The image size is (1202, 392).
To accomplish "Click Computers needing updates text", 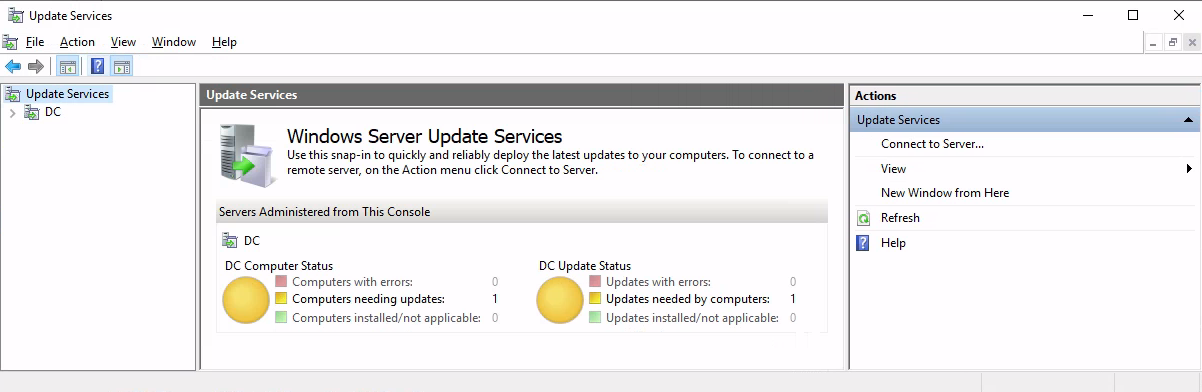I will pyautogui.click(x=368, y=299).
